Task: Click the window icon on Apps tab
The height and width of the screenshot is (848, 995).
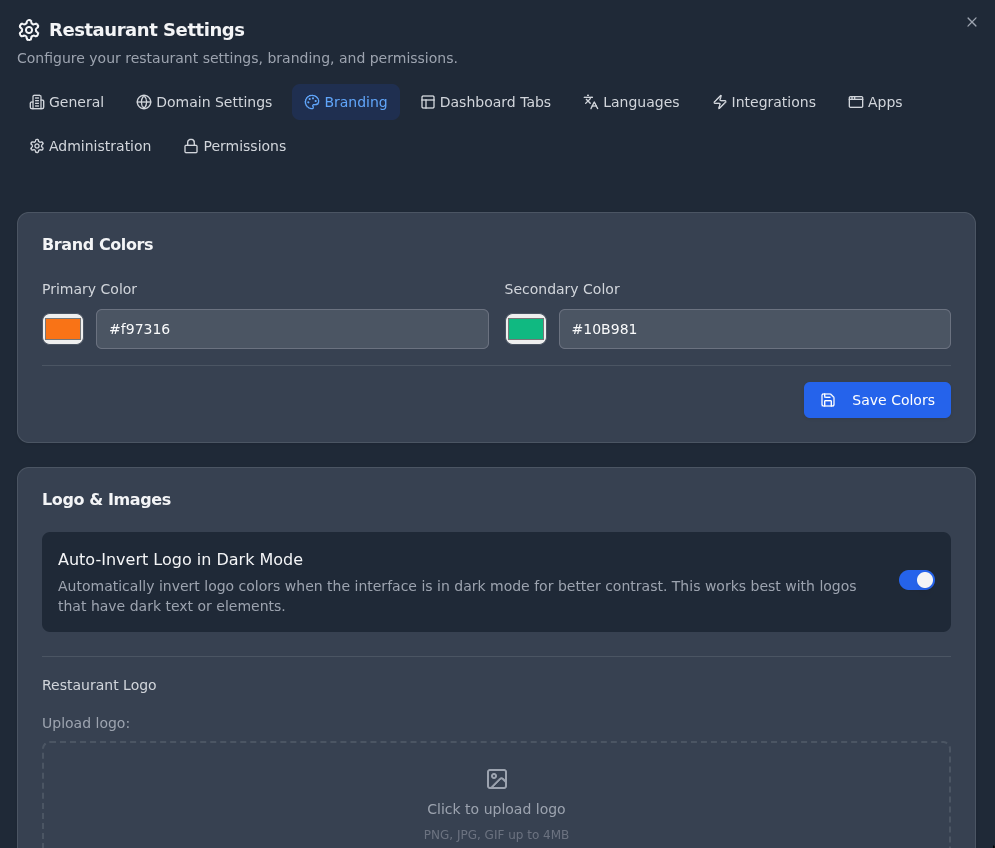Action: pos(856,102)
